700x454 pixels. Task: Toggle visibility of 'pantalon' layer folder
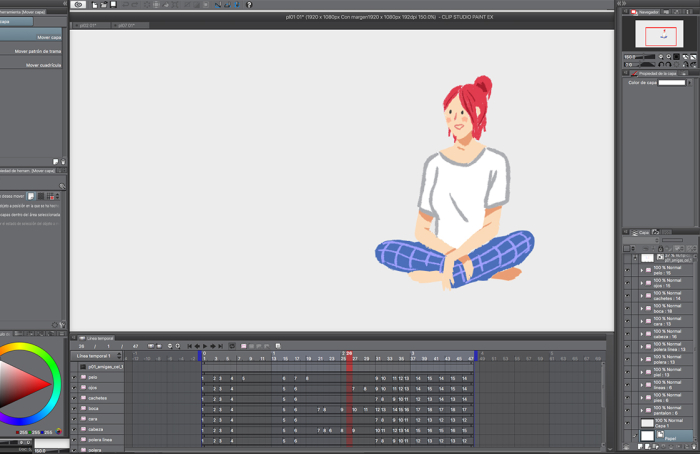click(628, 410)
